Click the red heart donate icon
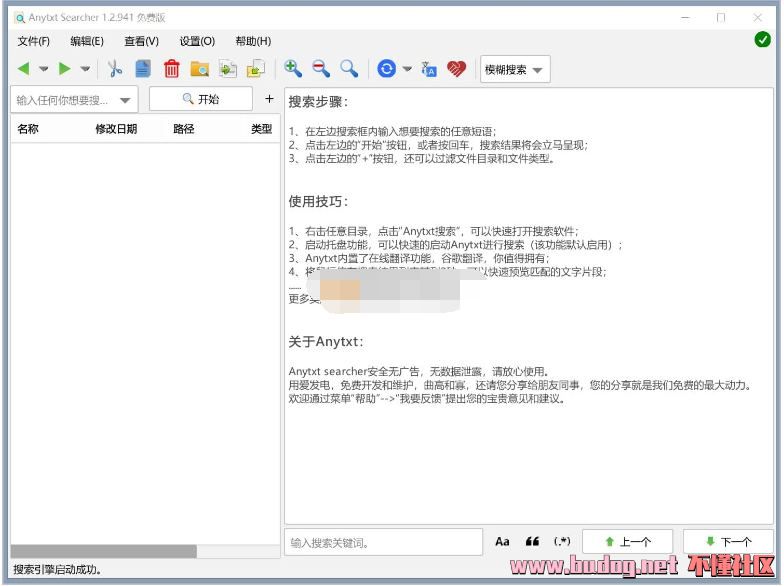The image size is (784, 586). (456, 69)
